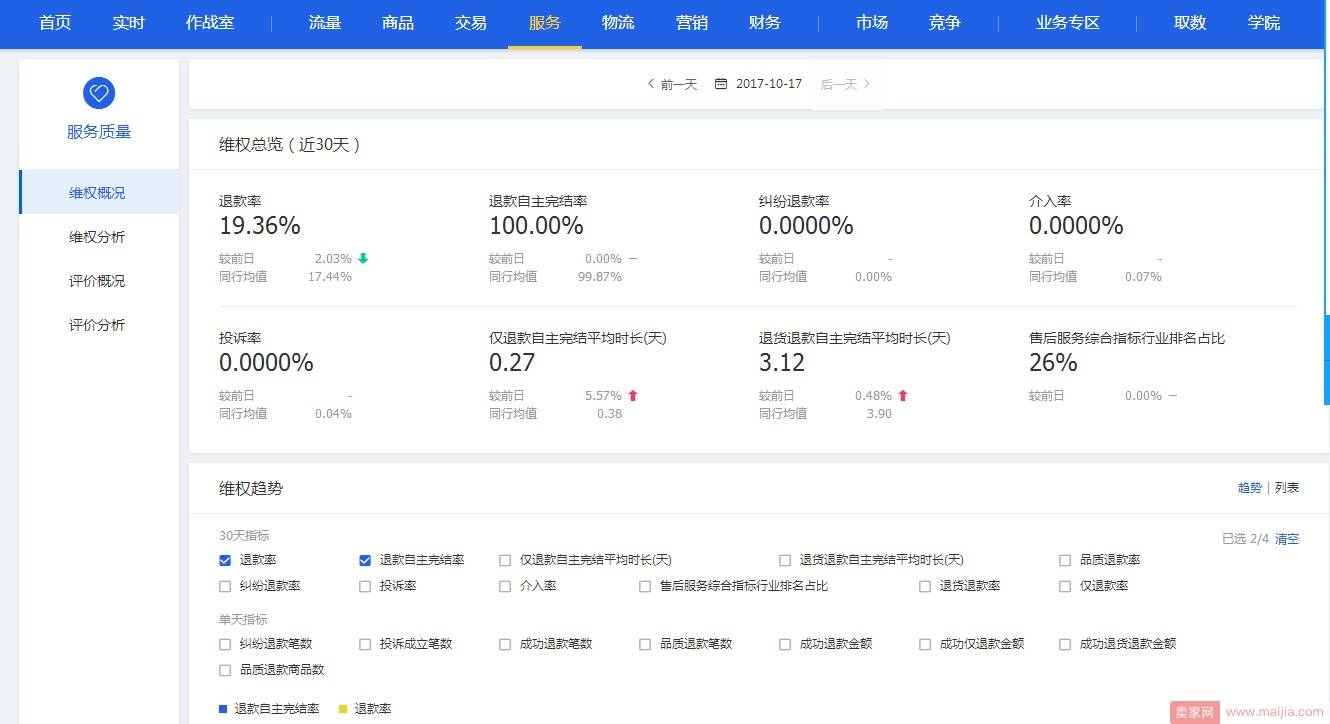Click the 已选 2/4 counter
The height and width of the screenshot is (724, 1330).
tap(1245, 539)
